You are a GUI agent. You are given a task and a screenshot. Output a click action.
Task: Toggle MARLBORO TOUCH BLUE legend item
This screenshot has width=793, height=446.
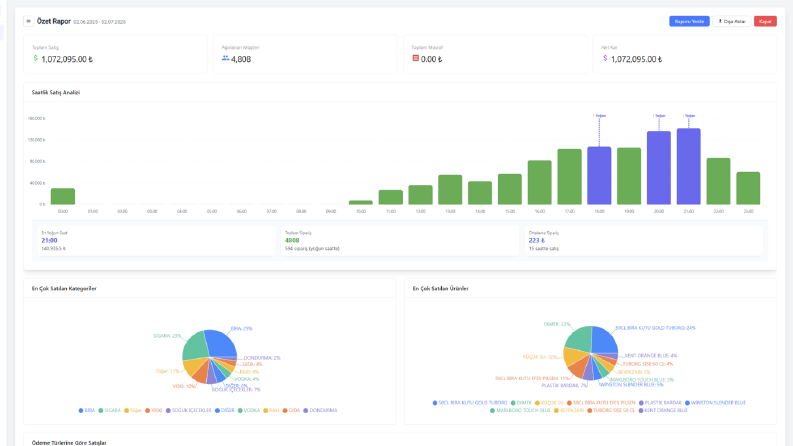[x=520, y=410]
